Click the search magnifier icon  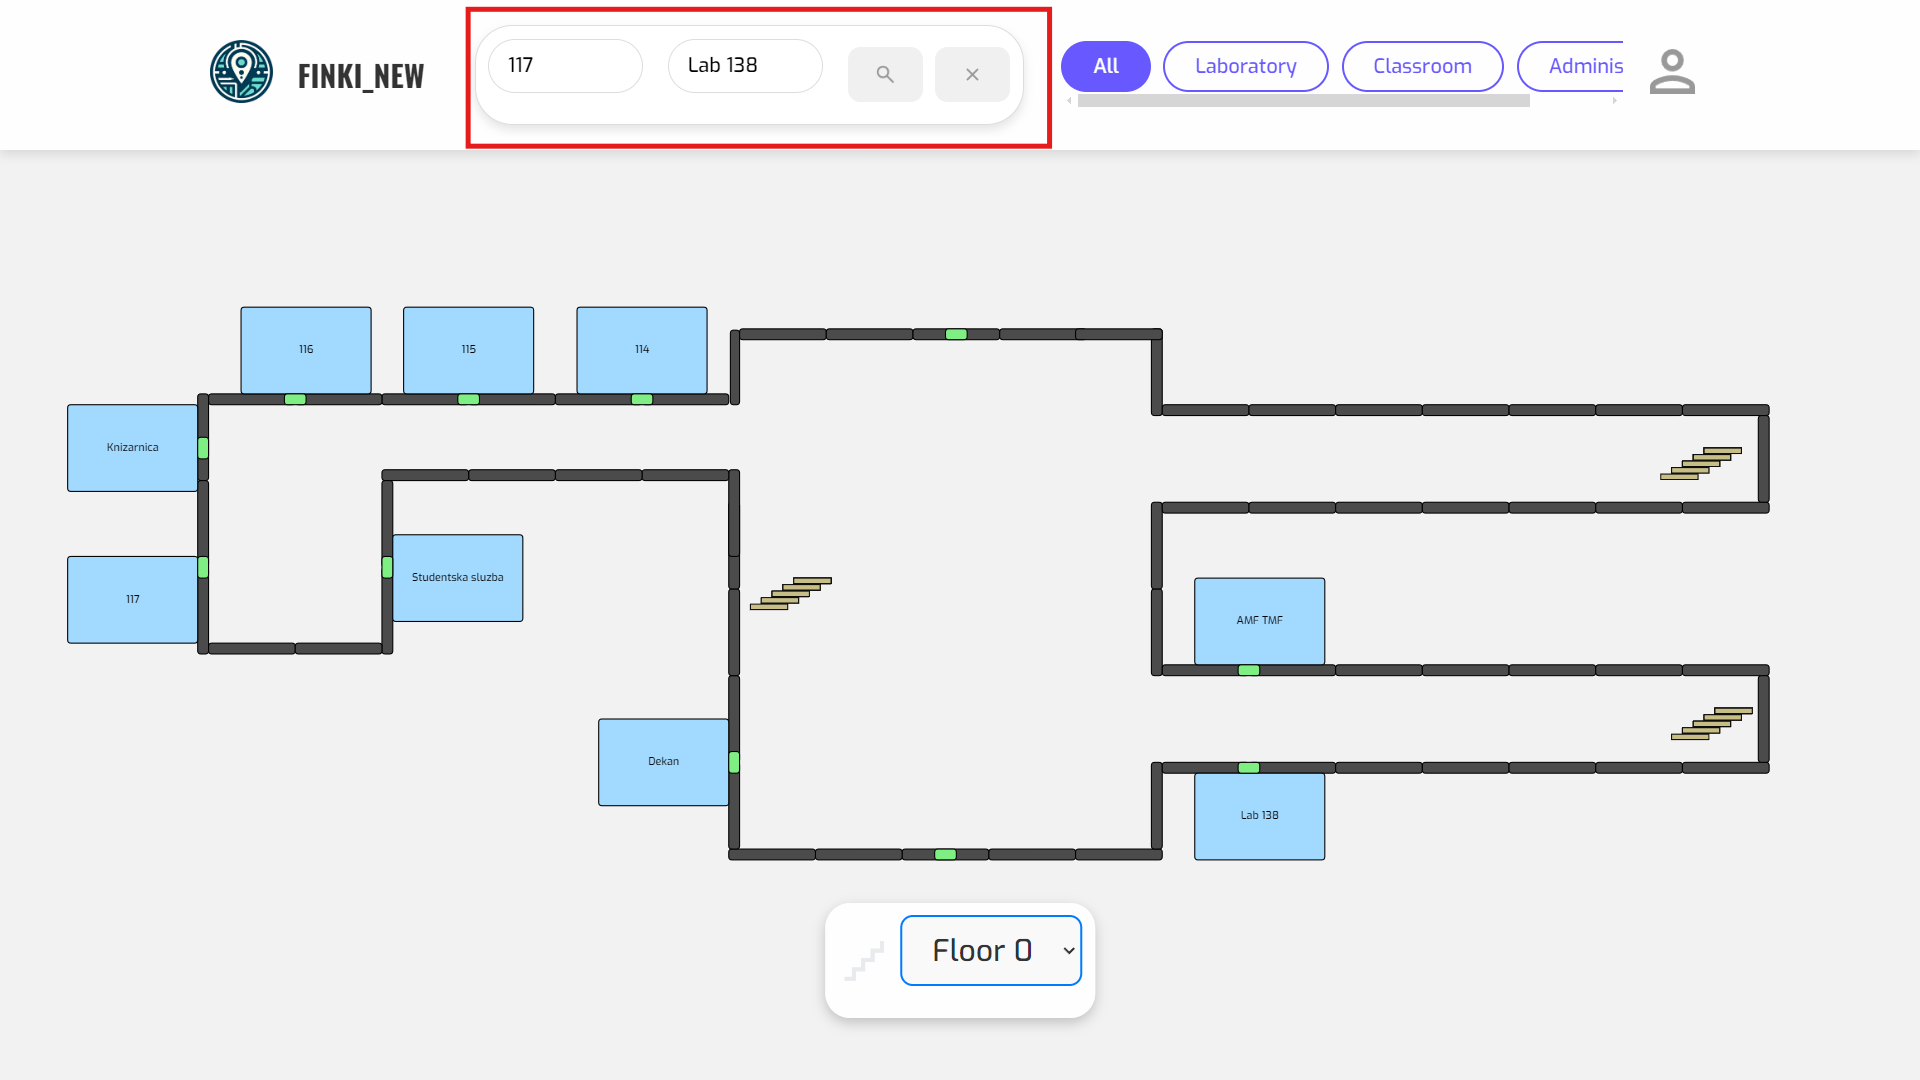click(x=884, y=74)
